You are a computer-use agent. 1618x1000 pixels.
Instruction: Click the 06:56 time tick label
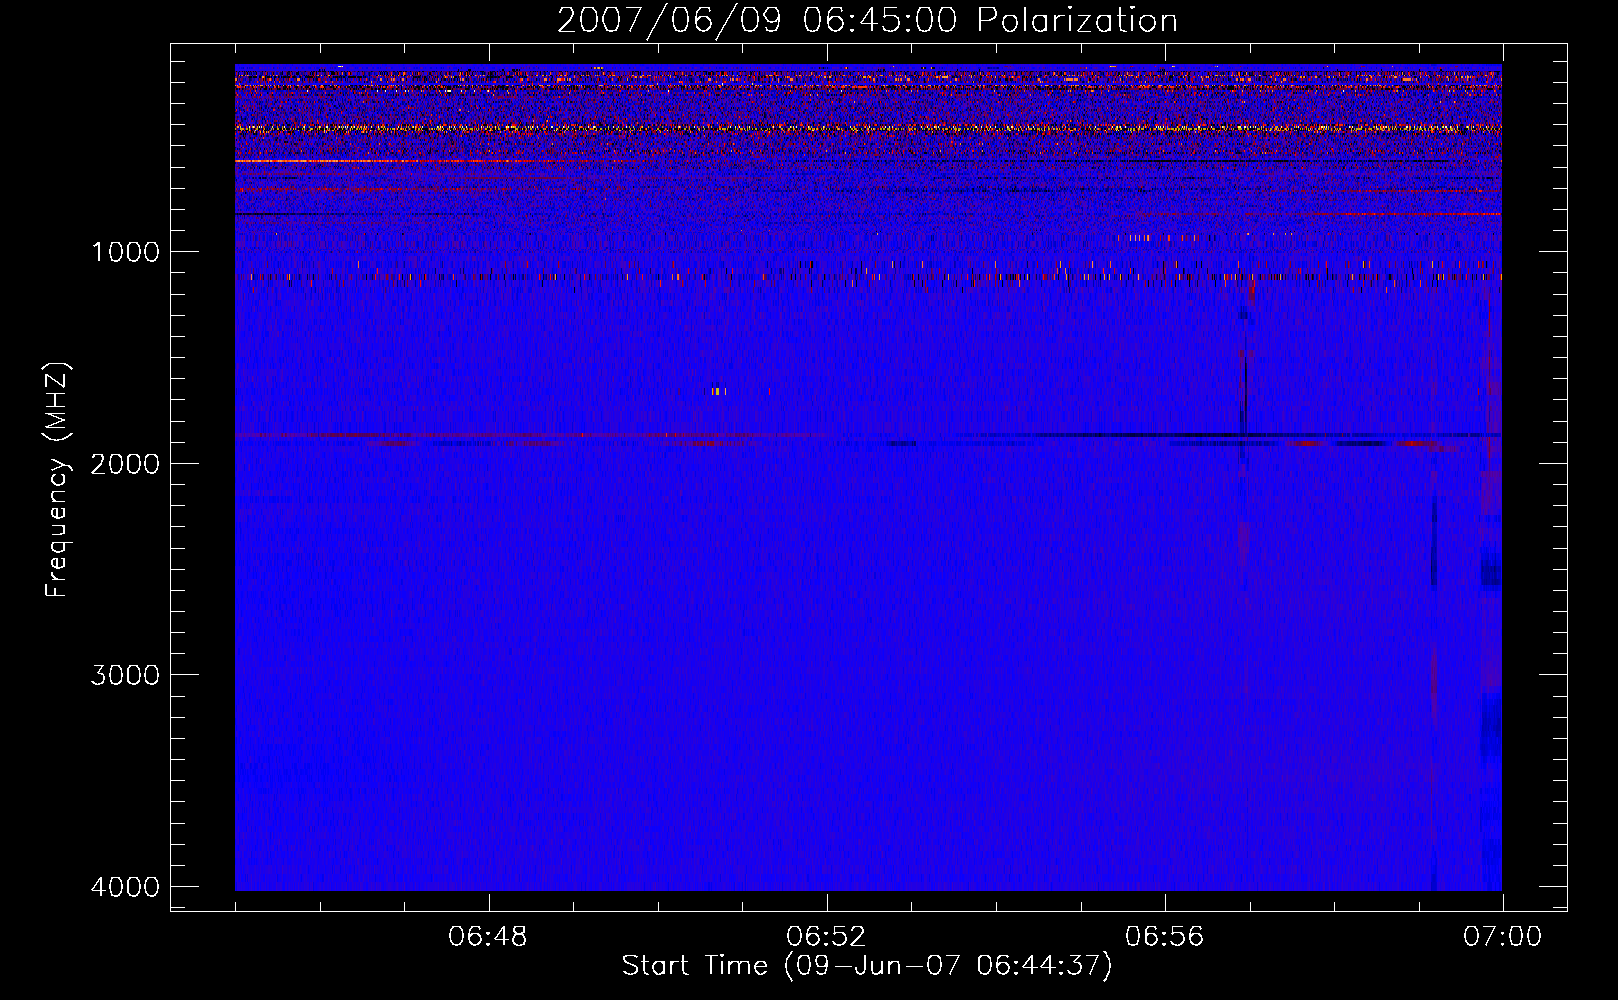click(1164, 937)
